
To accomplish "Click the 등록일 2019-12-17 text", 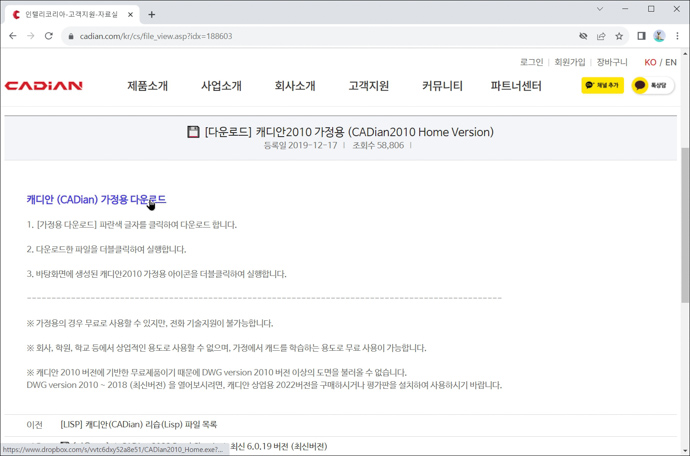I will click(301, 145).
